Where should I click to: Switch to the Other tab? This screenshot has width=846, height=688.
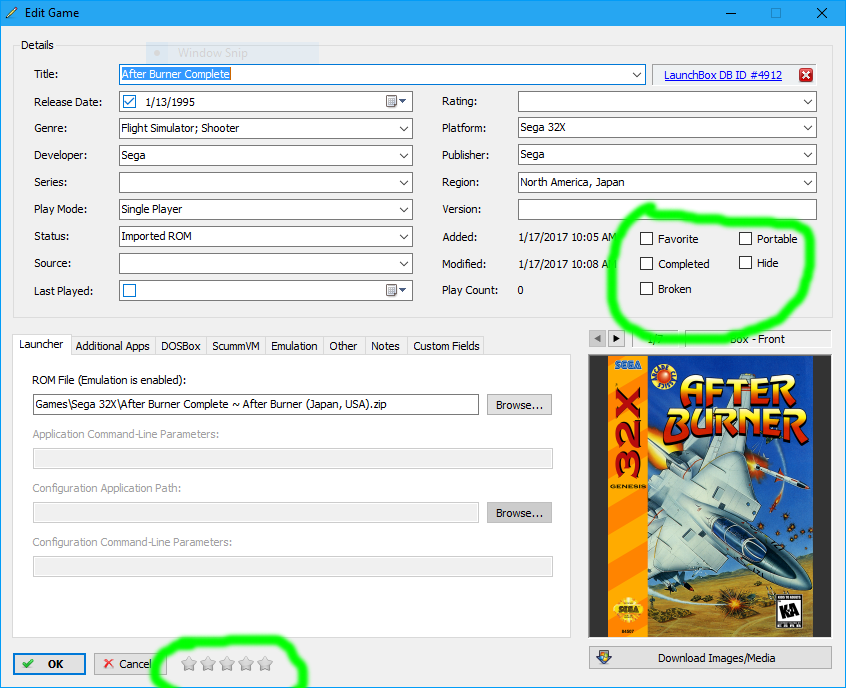click(343, 346)
